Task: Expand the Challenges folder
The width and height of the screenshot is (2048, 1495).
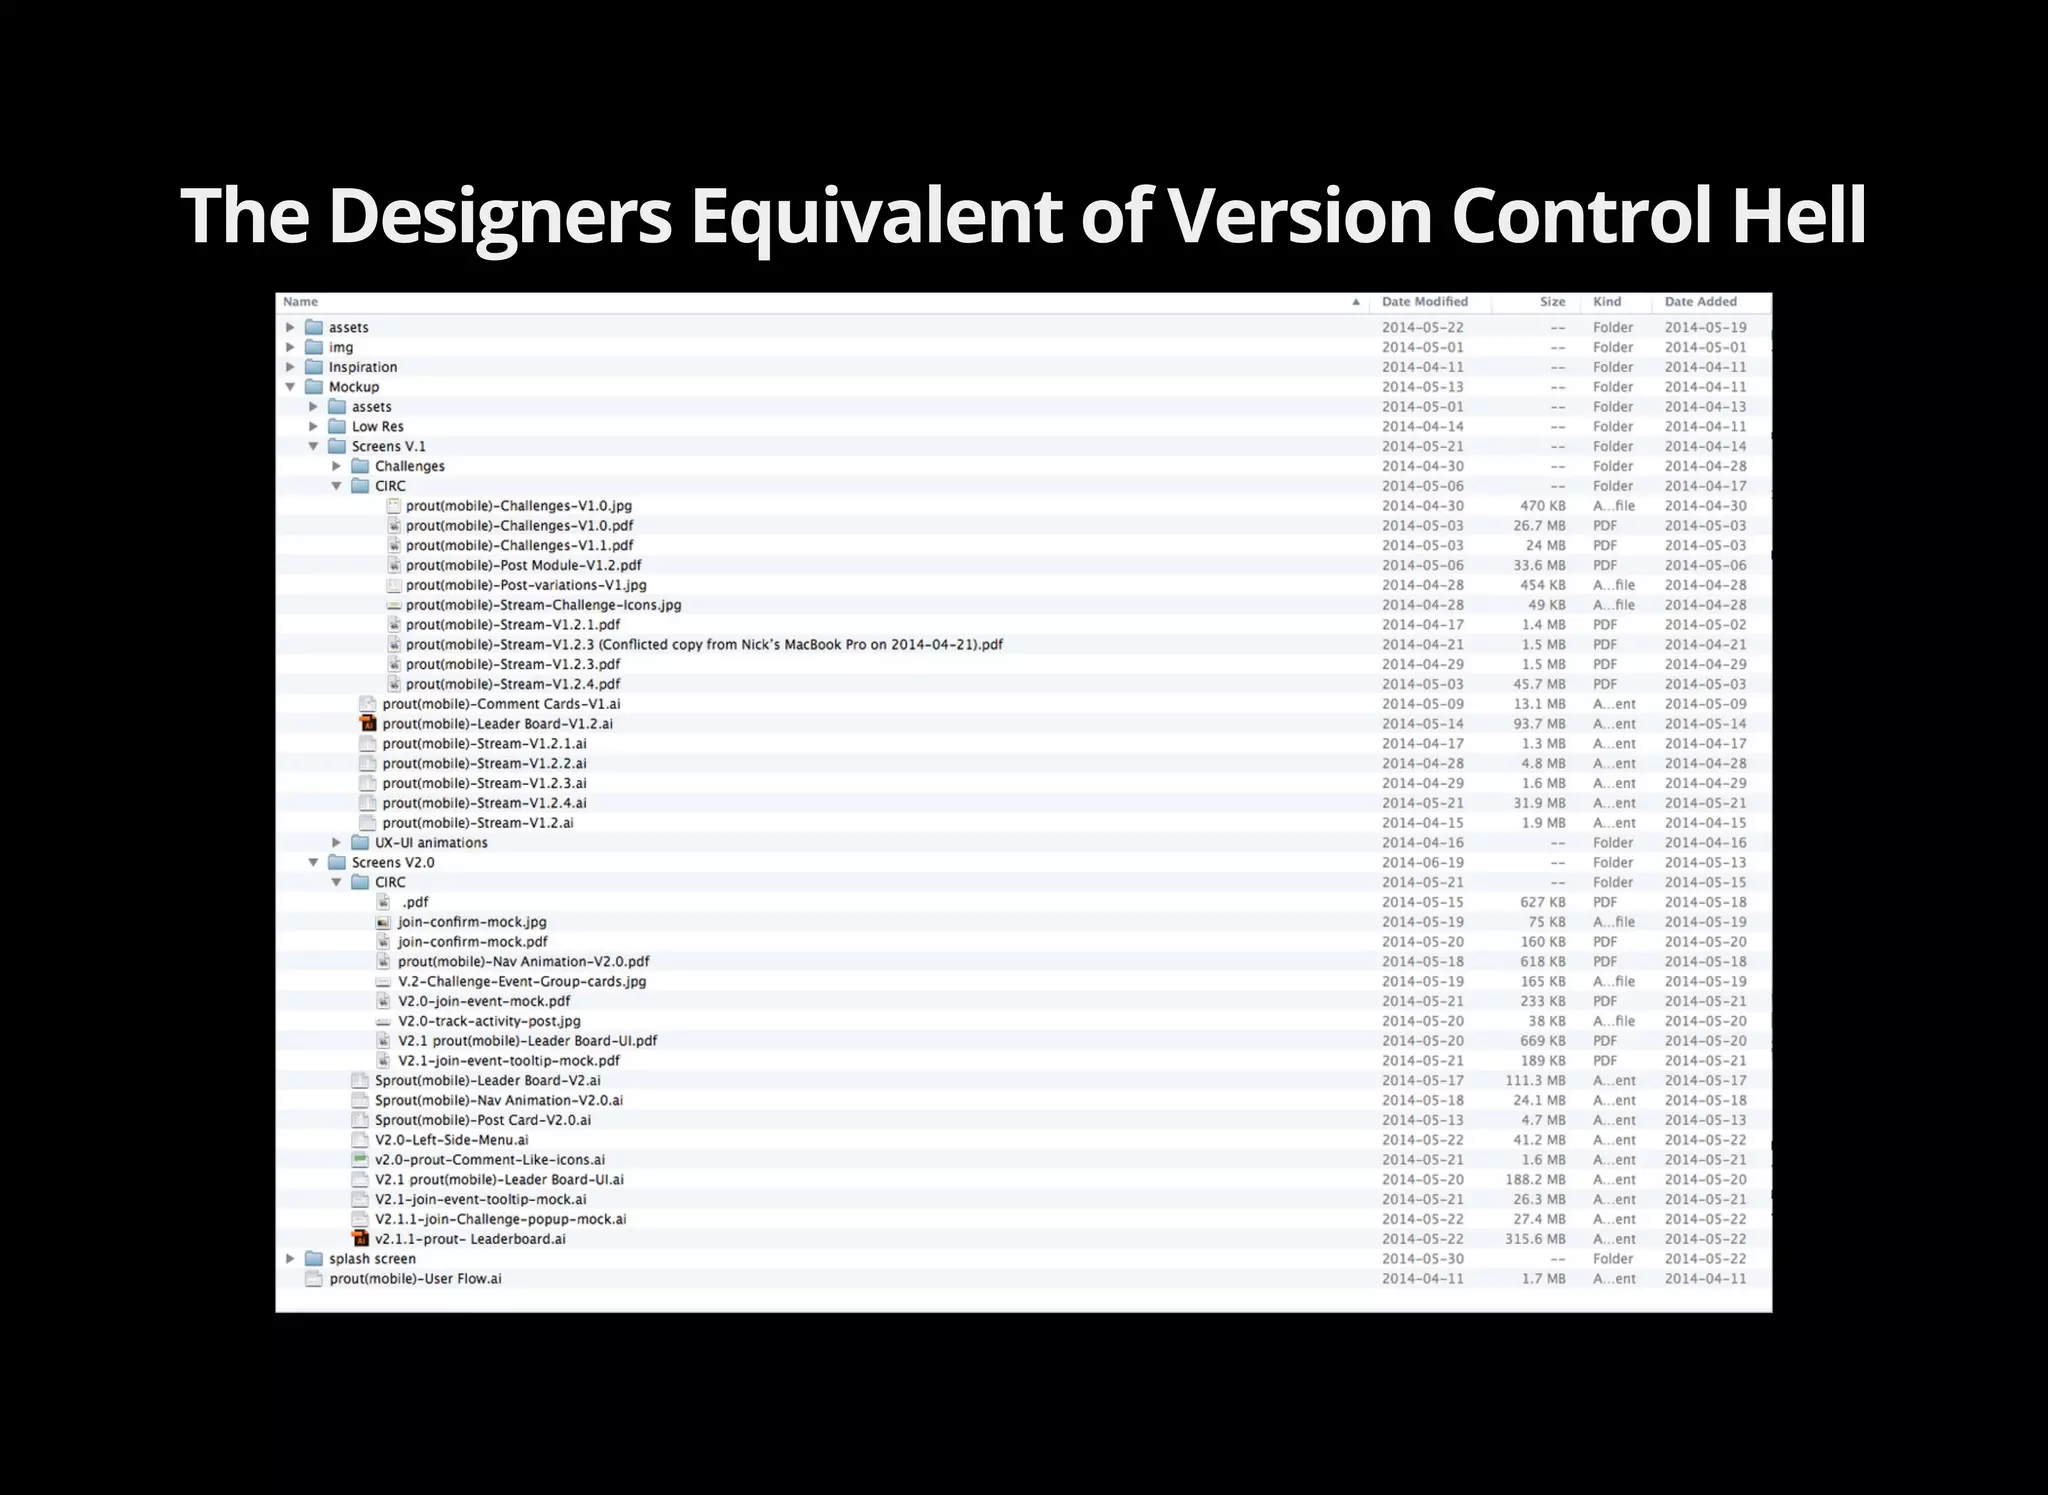Action: click(337, 466)
